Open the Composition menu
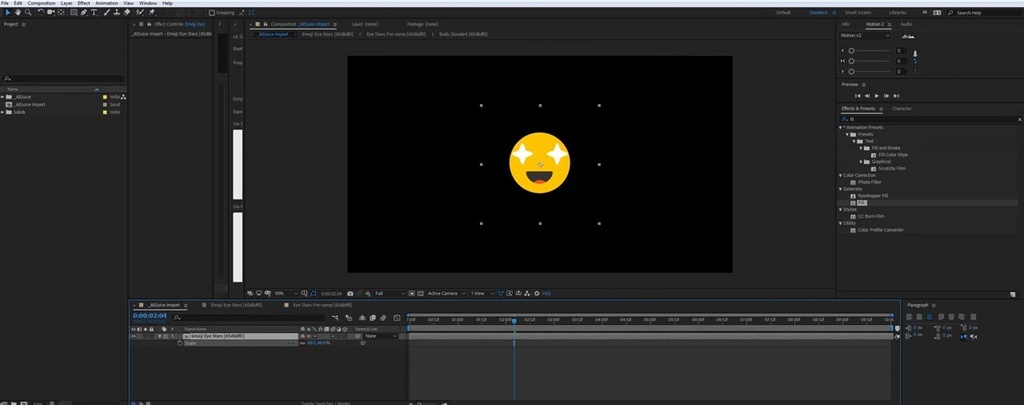 [x=42, y=3]
